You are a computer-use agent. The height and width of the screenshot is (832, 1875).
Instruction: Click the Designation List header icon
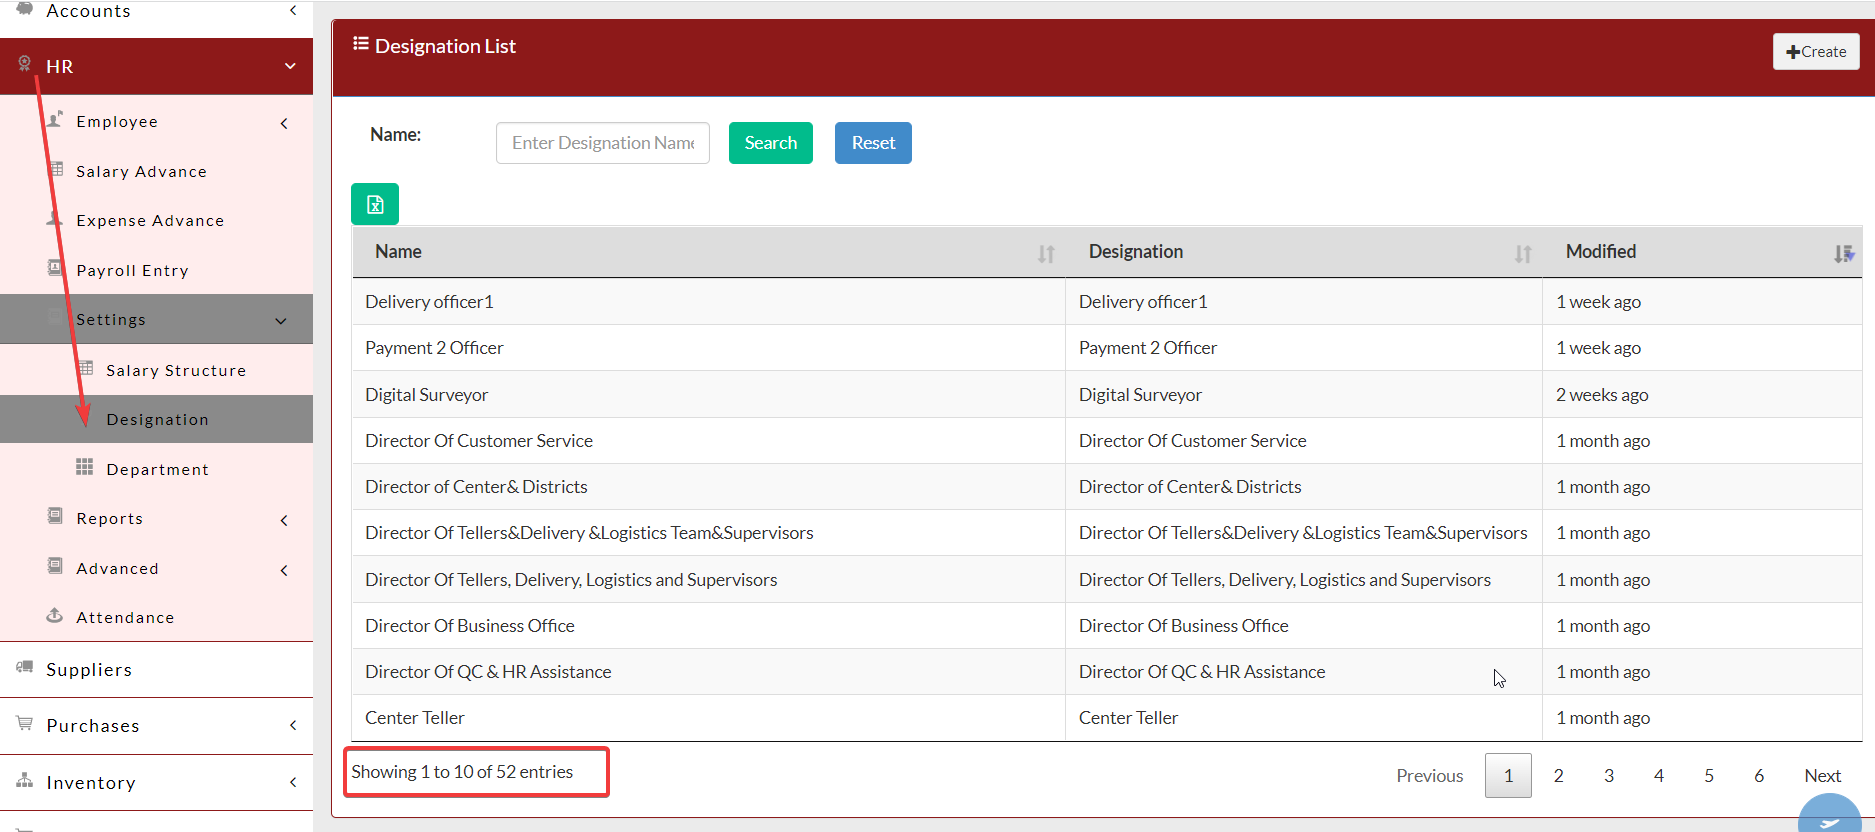361,43
